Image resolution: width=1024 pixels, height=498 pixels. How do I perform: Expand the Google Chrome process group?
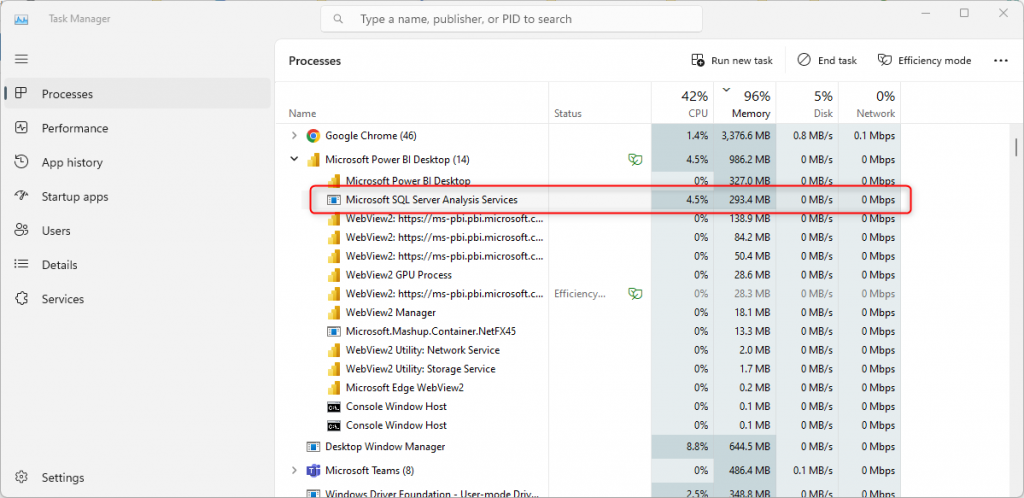point(293,136)
